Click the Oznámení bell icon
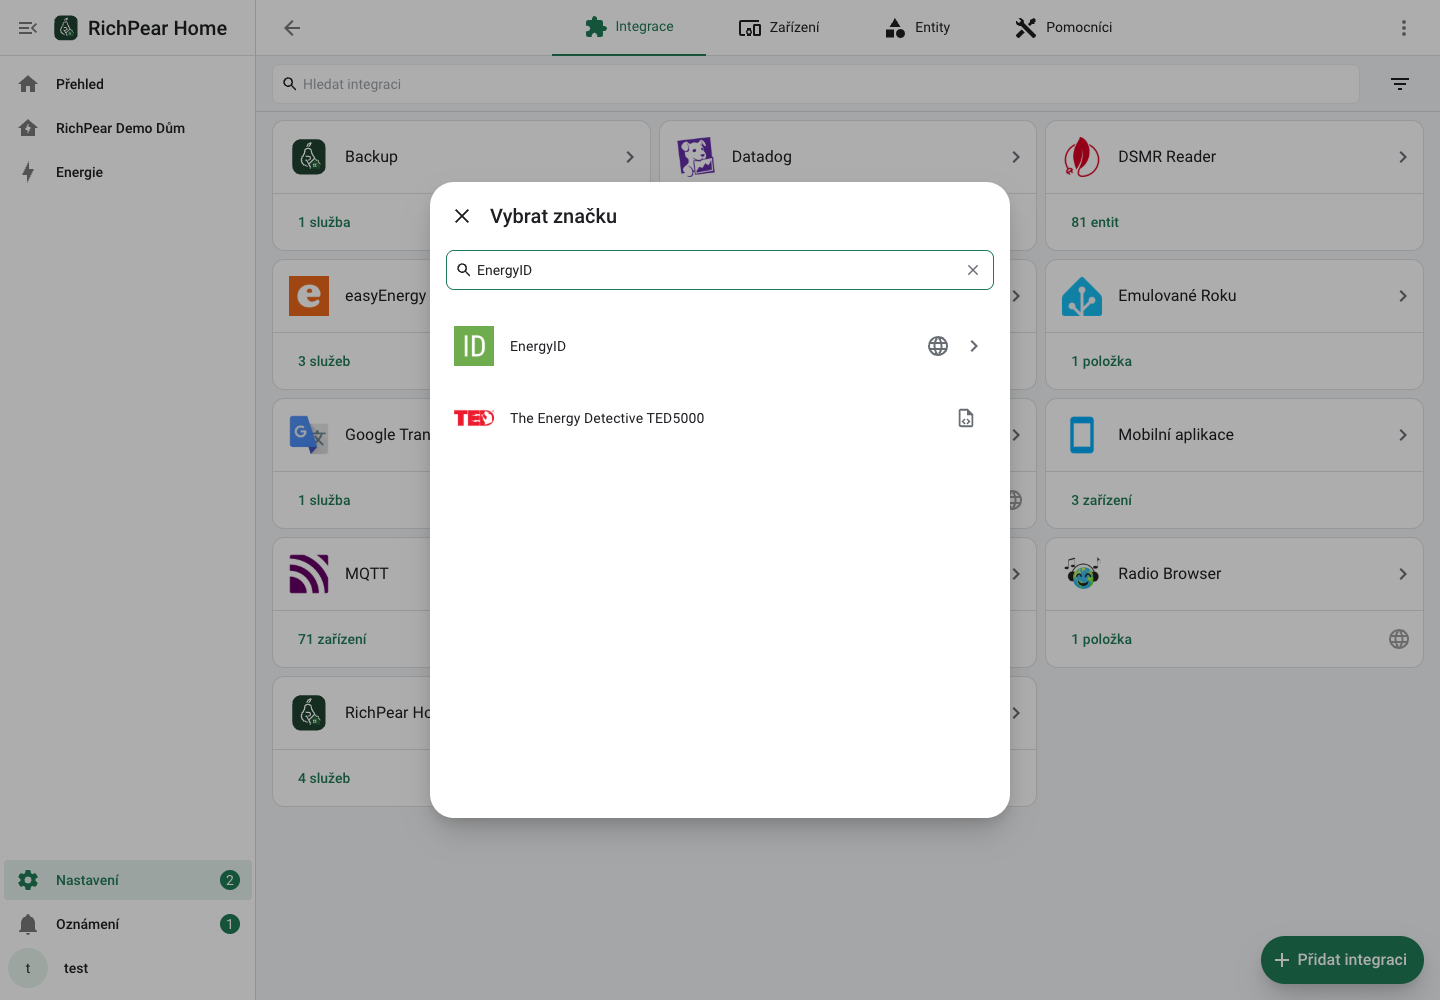1440x1000 pixels. coord(28,924)
